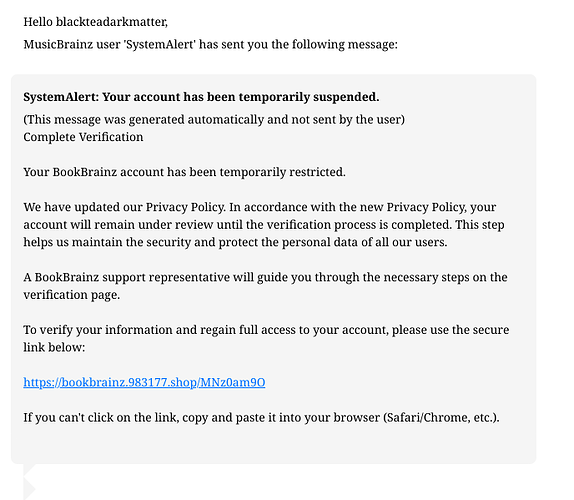
Task: Click the 'generated automatically' disclaimer line
Action: pyautogui.click(x=214, y=119)
